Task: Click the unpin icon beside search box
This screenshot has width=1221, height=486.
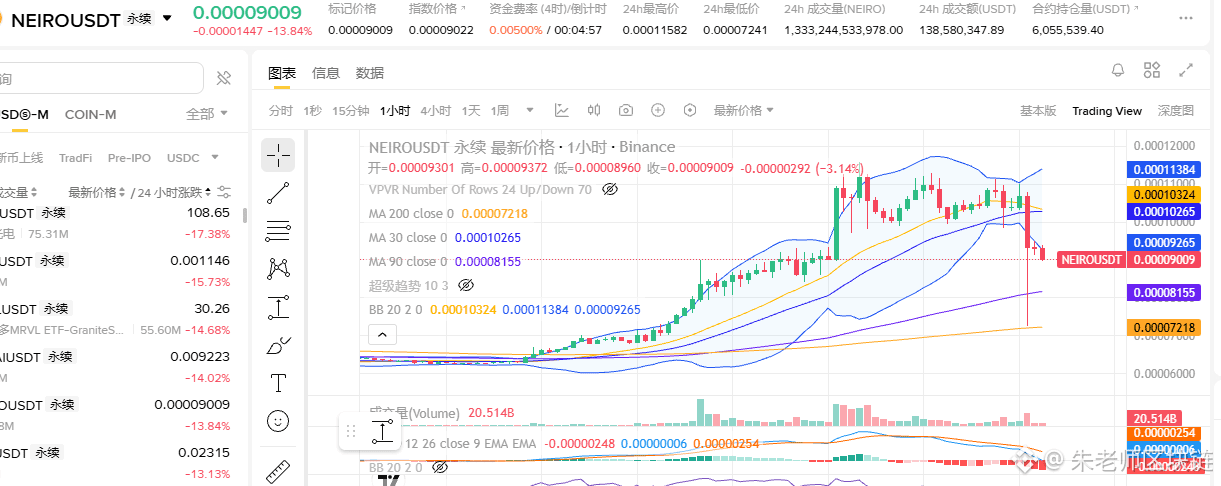Action: [x=224, y=78]
